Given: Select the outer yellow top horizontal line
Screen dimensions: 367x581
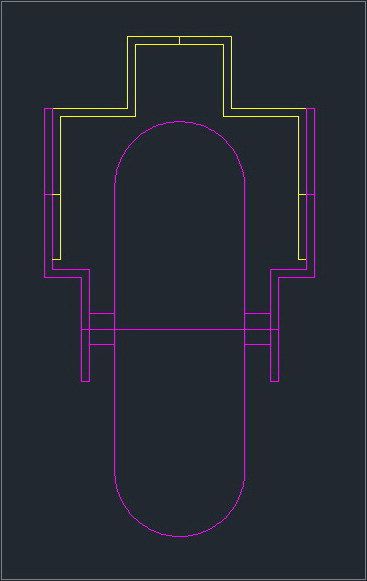Looking at the screenshot, I should [x=179, y=36].
